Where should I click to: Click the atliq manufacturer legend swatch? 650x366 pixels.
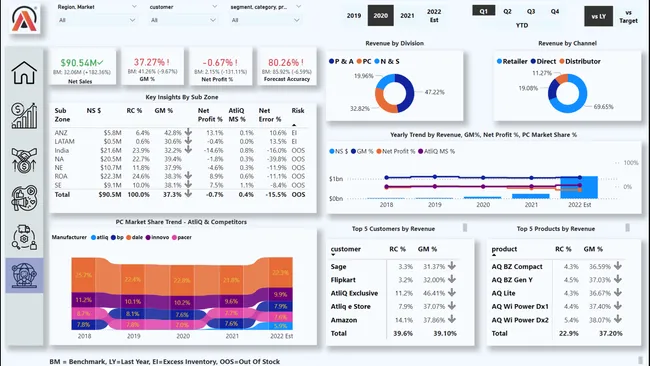point(94,238)
